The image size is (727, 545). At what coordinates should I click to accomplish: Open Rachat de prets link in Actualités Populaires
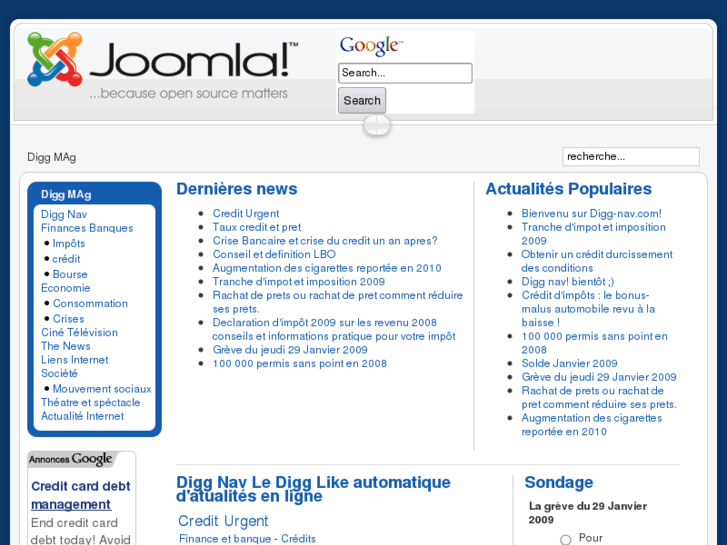(x=599, y=397)
